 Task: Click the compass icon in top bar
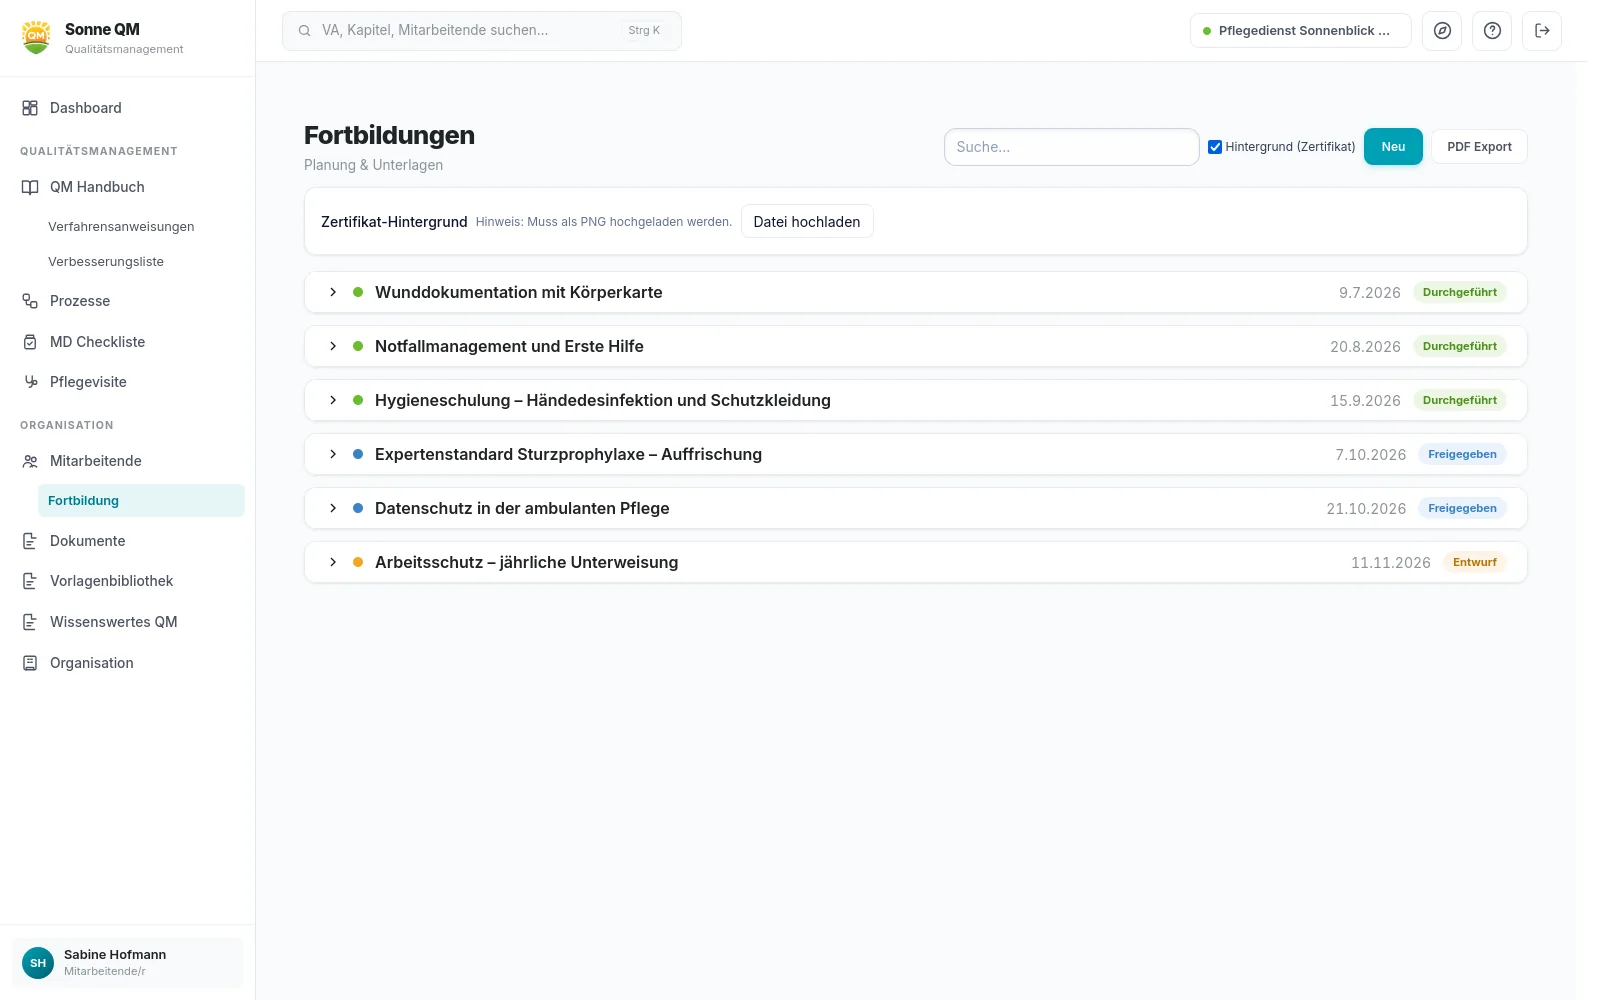coord(1442,31)
